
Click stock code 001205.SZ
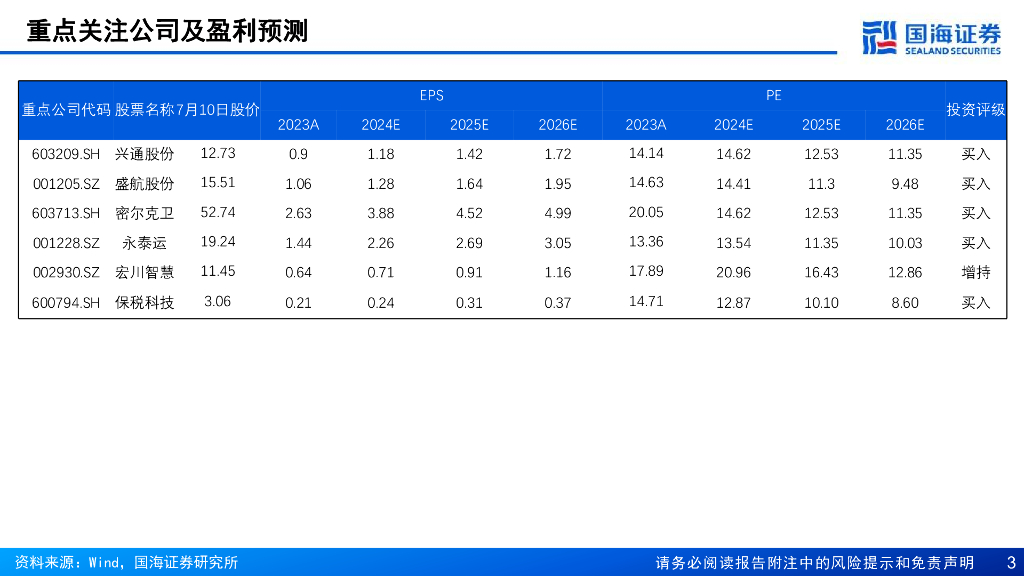coord(66,184)
